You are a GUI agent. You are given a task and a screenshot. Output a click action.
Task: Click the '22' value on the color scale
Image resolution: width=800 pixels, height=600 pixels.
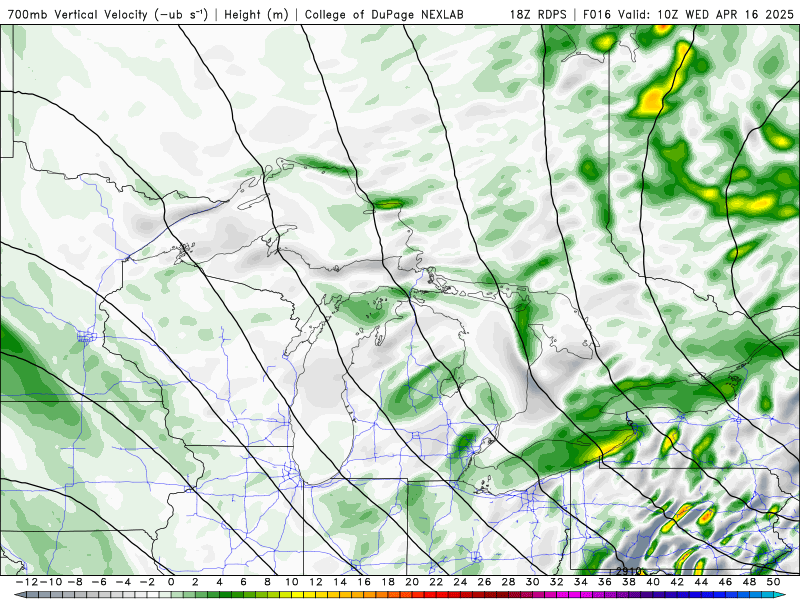[x=436, y=582]
